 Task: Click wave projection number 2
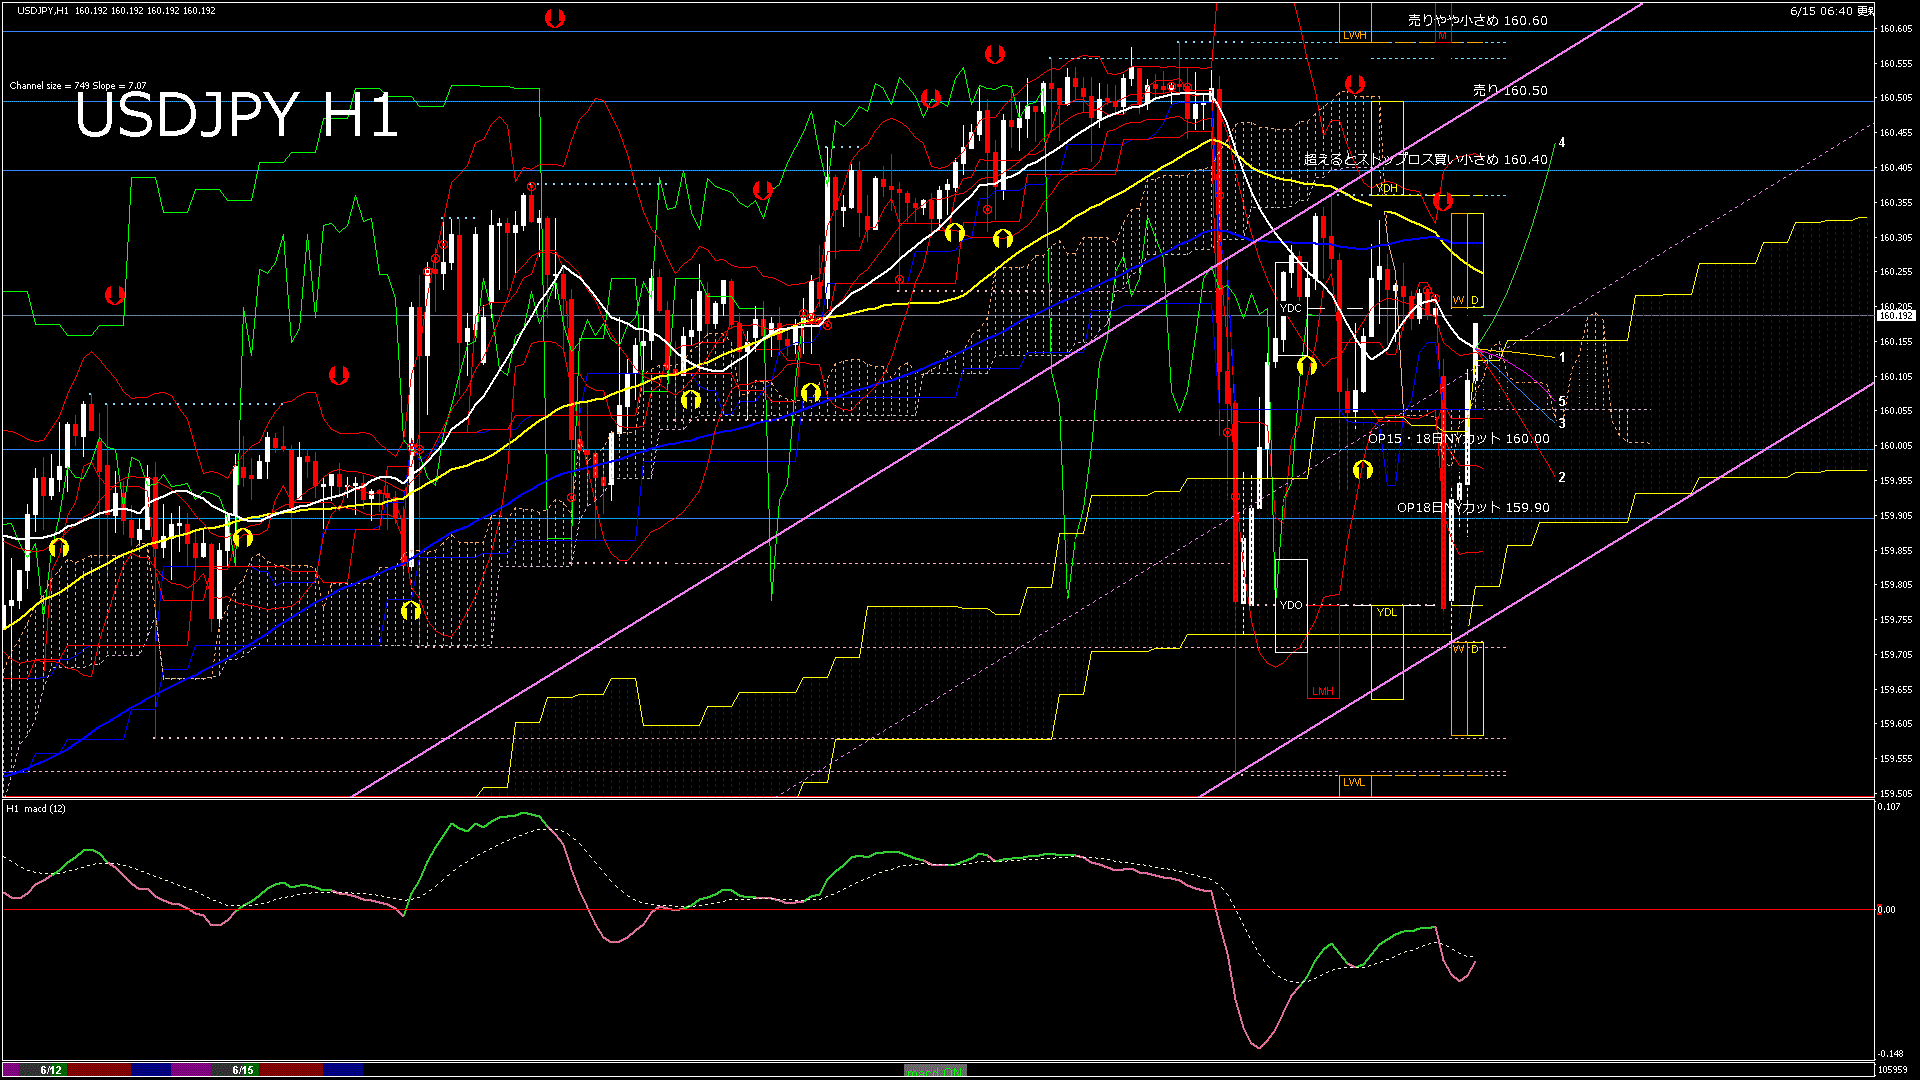(1562, 477)
